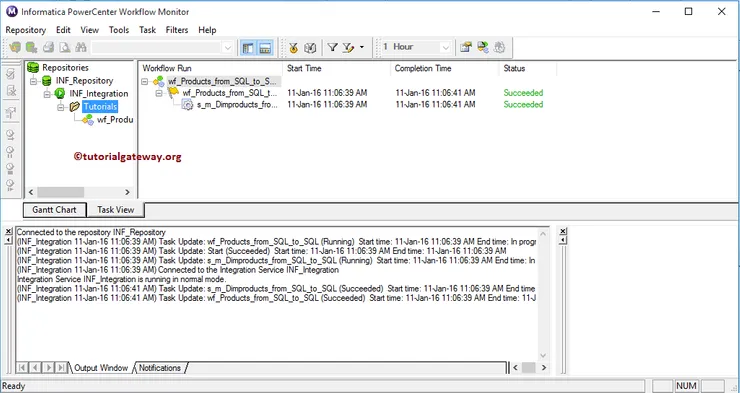Click the wf_Produ workflow icon in navigator
The width and height of the screenshot is (740, 393).
coord(88,120)
